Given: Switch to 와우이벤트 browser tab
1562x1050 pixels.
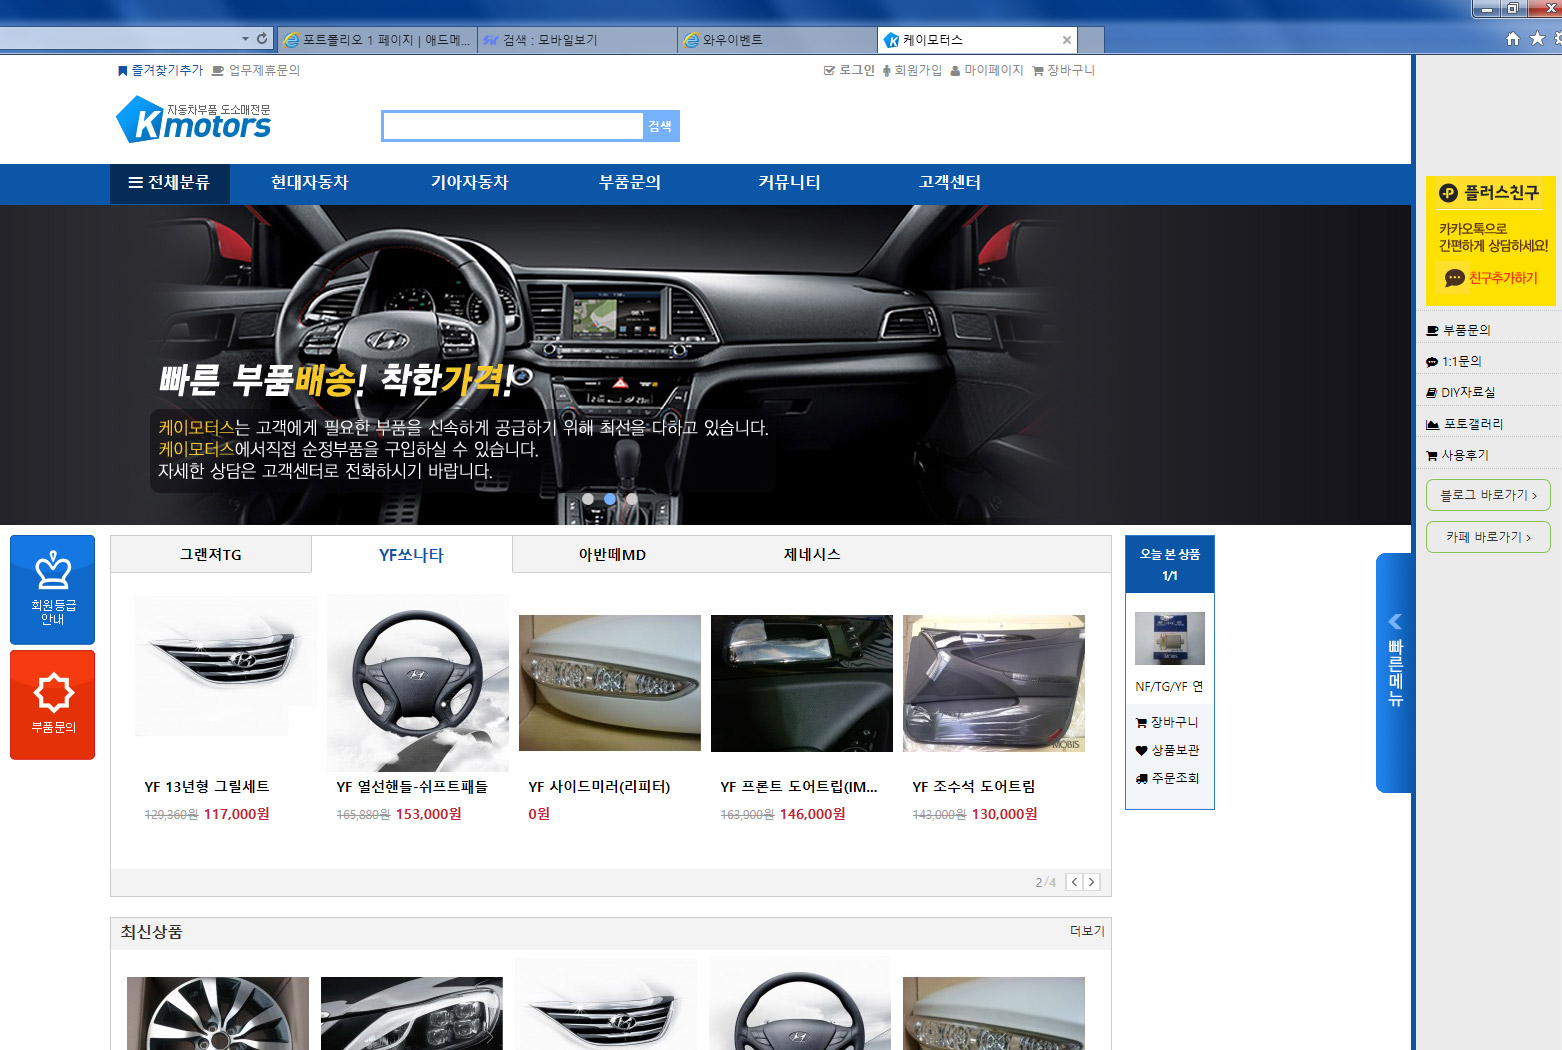Looking at the screenshot, I should (x=777, y=40).
